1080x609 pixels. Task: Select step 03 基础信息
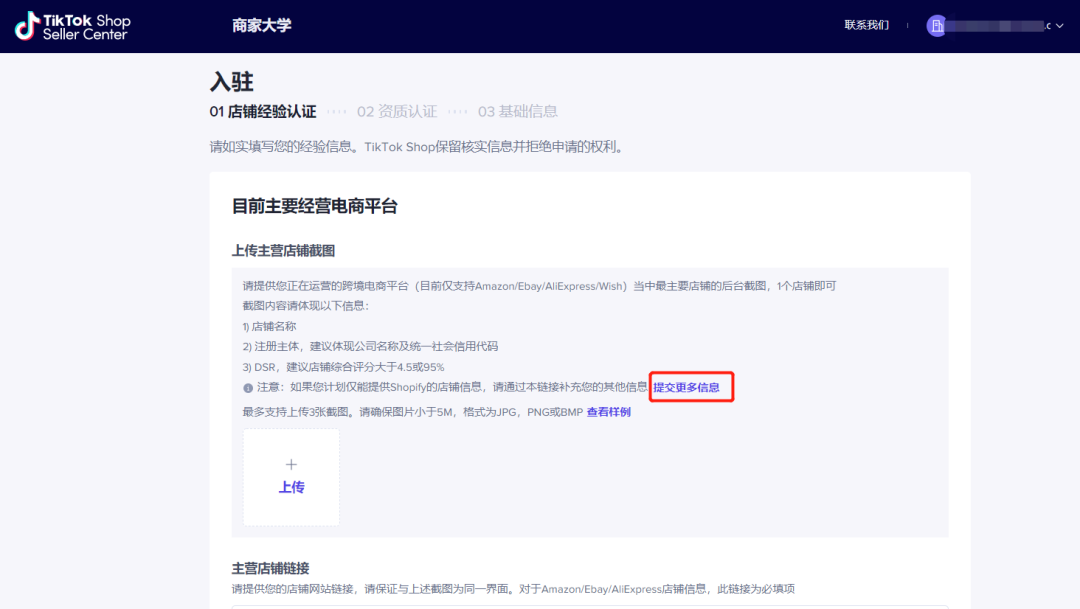pyautogui.click(x=519, y=111)
